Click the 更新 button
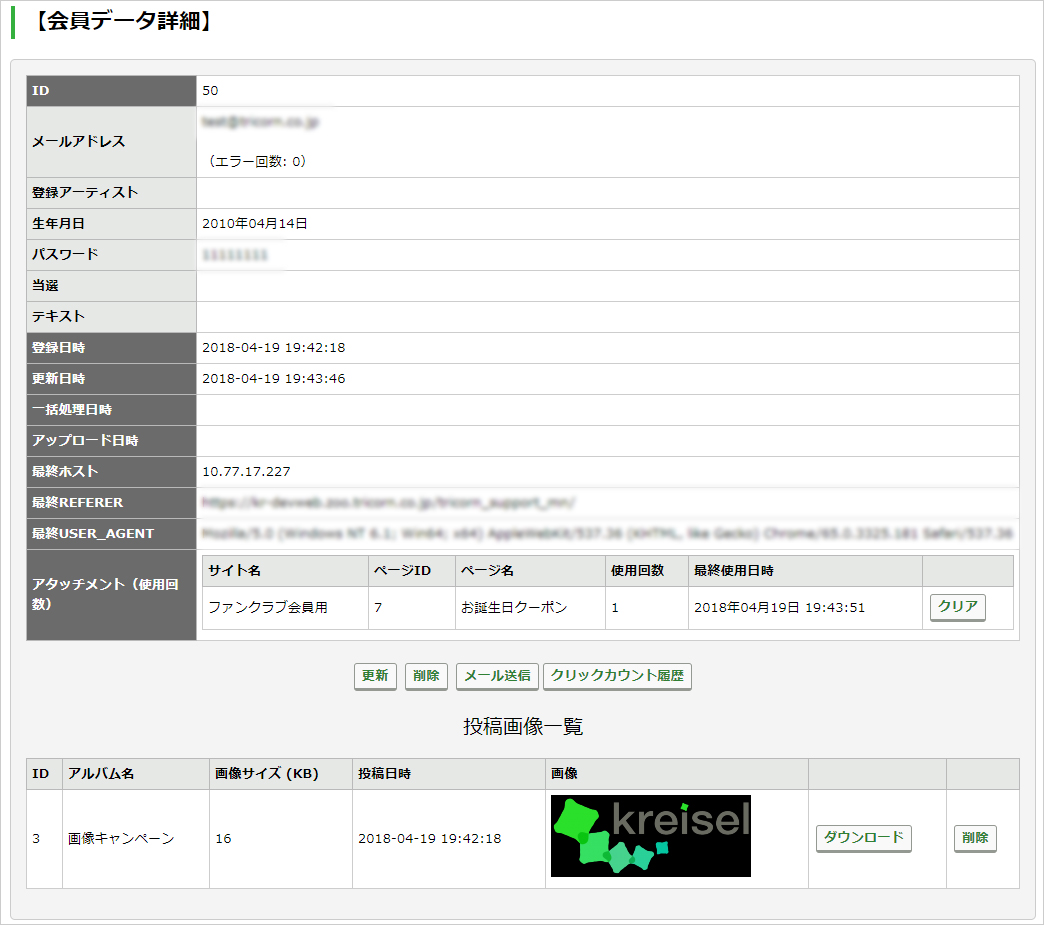1044x925 pixels. point(375,676)
